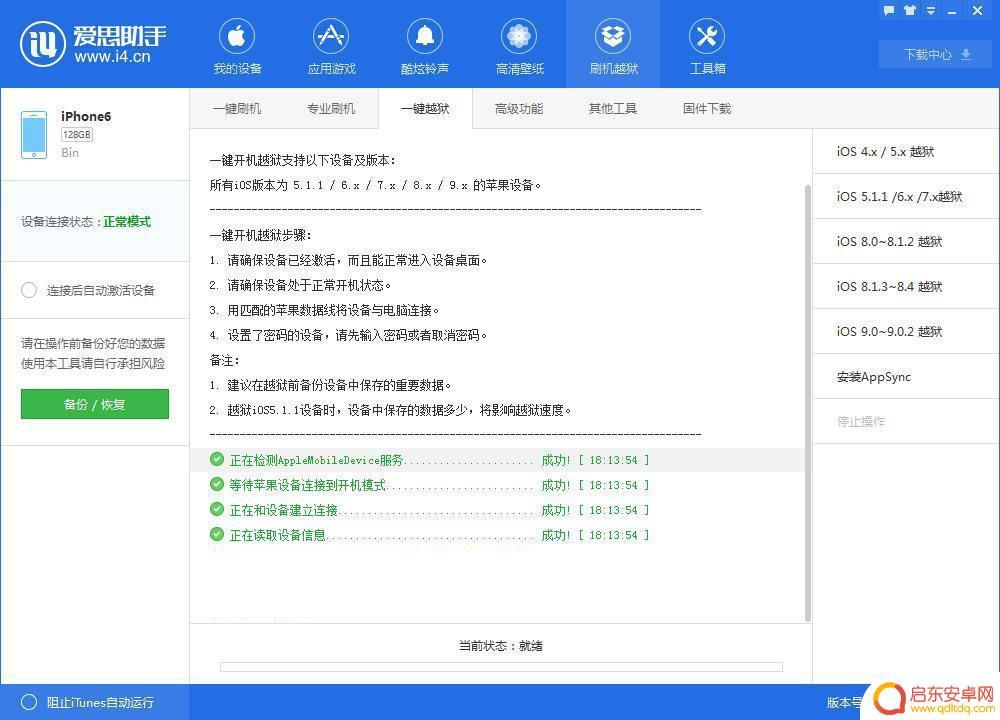Open 应用游戏 apps and games section
The height and width of the screenshot is (720, 1000).
pos(331,46)
